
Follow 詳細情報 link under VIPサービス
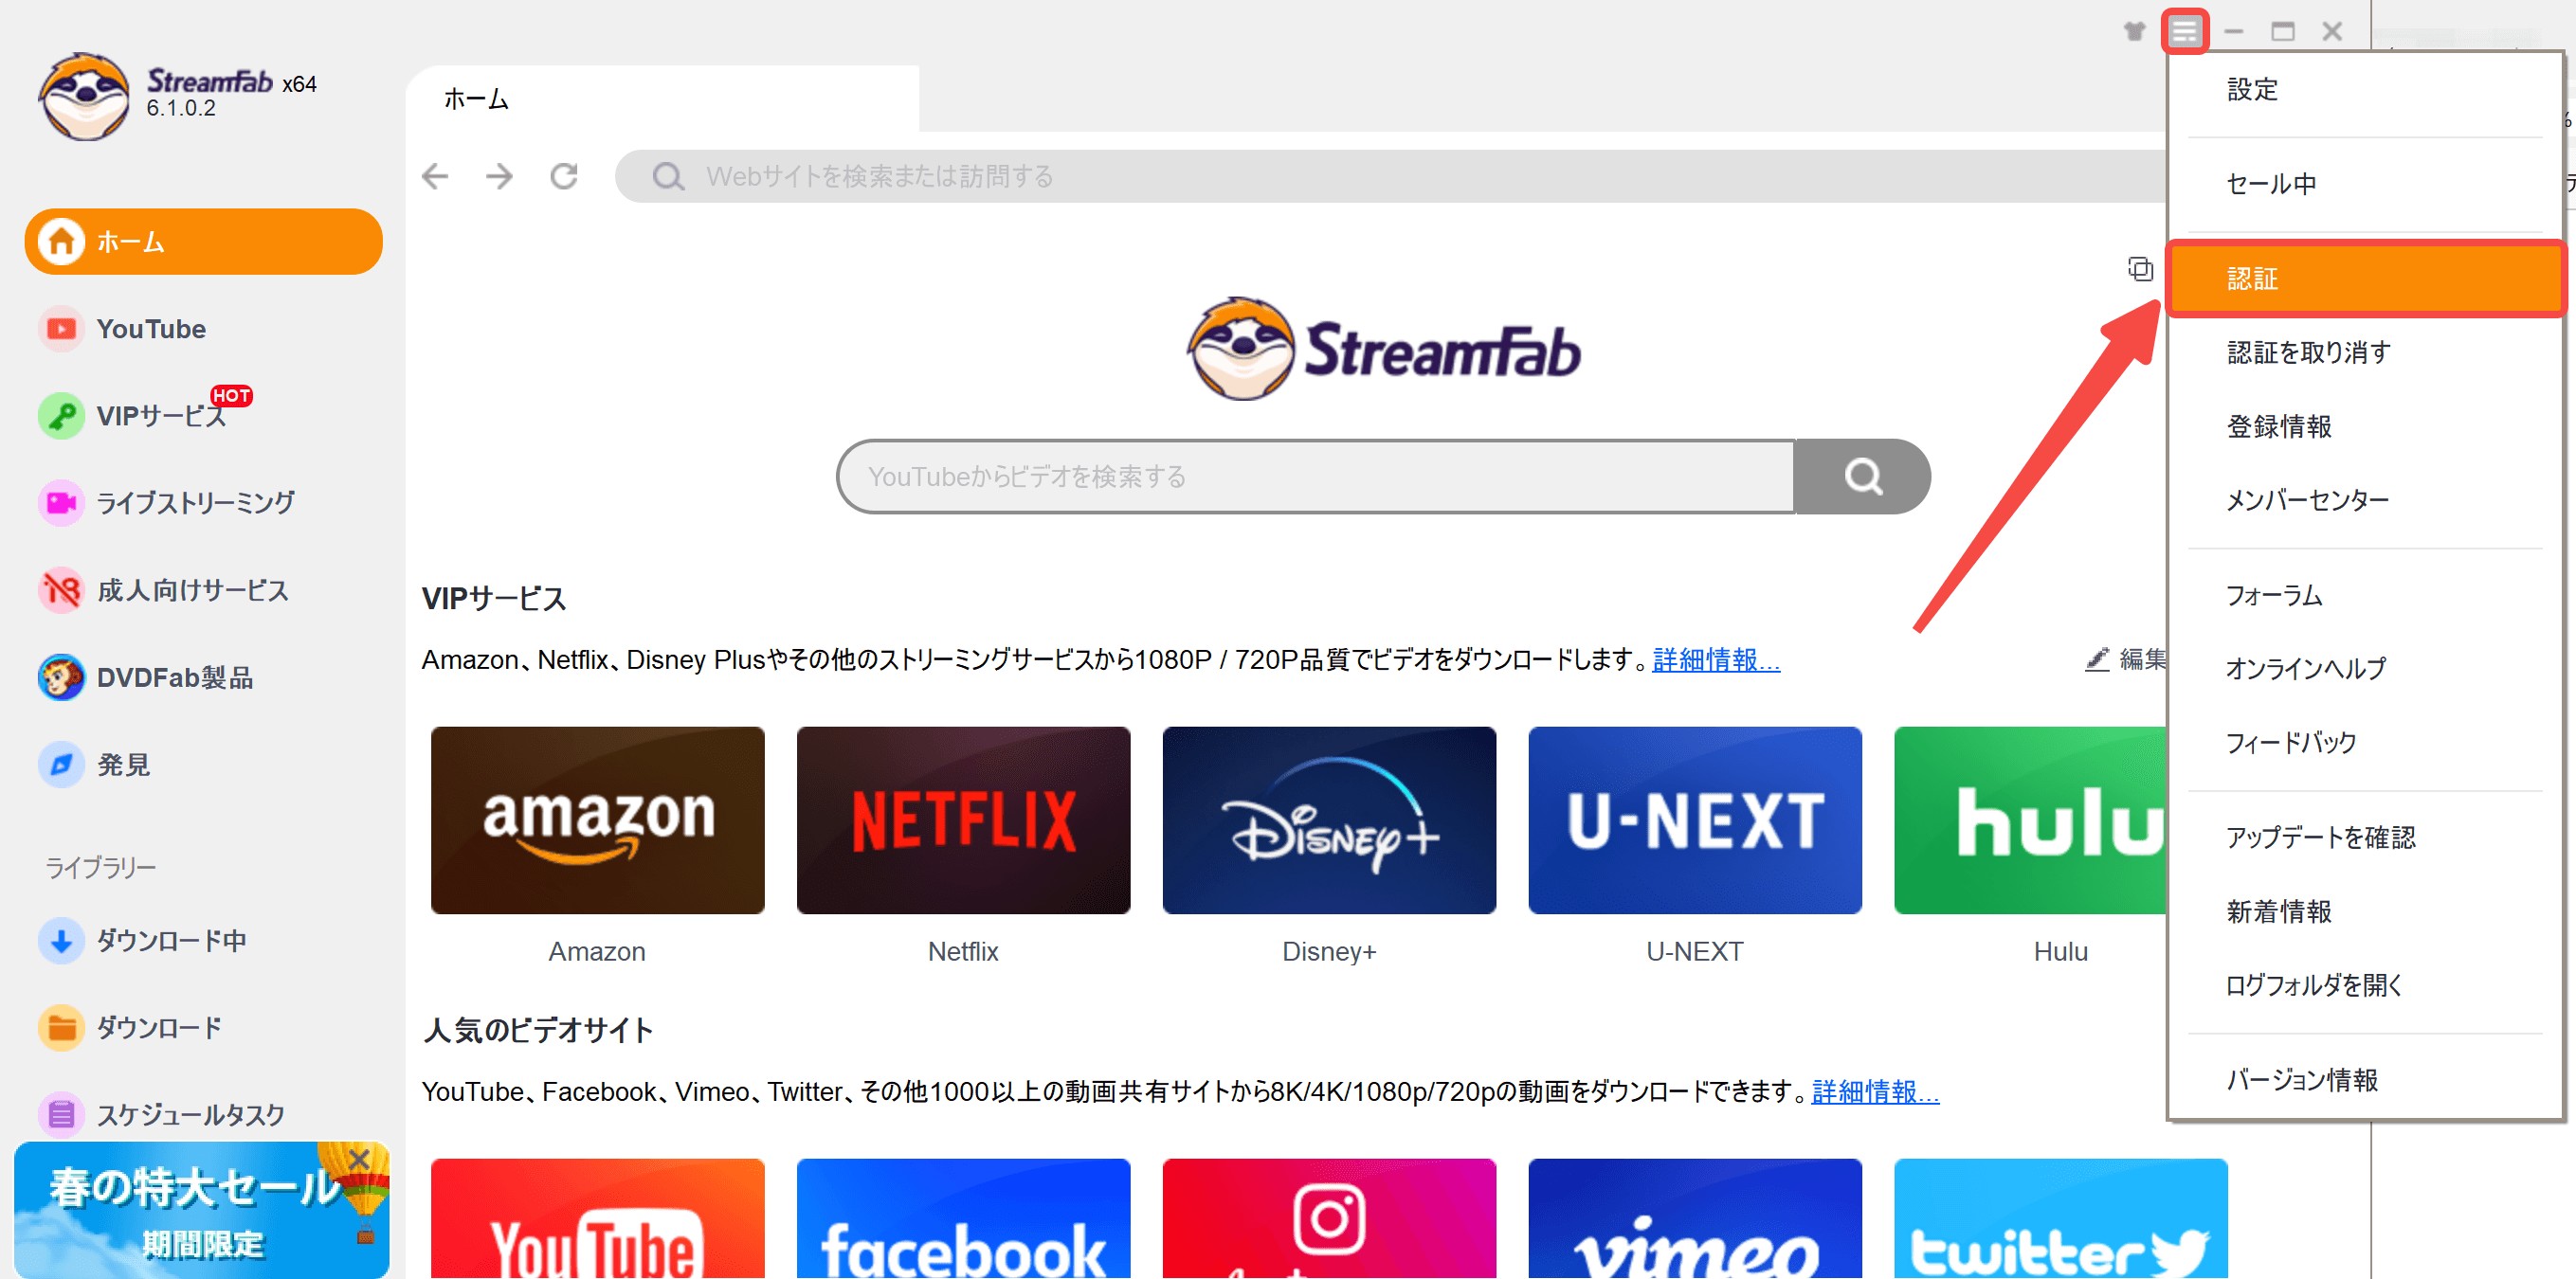[x=1716, y=660]
